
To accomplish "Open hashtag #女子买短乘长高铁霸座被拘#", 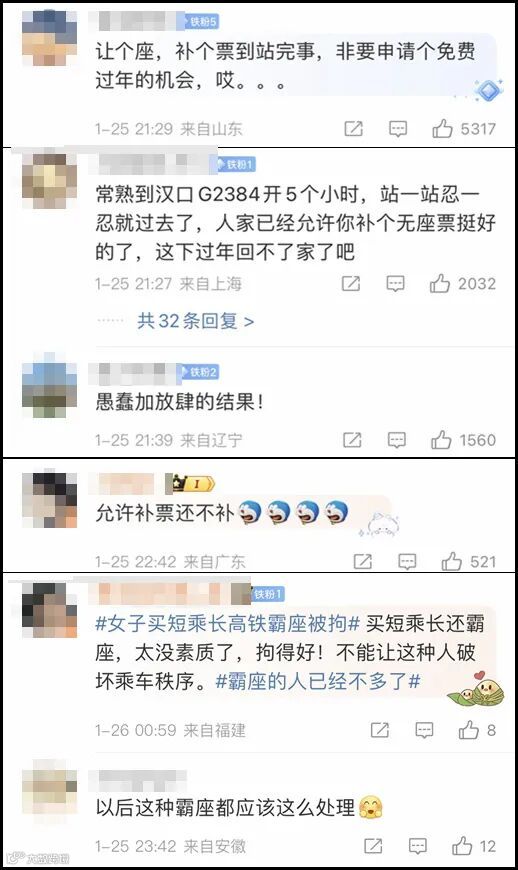I will (x=227, y=623).
